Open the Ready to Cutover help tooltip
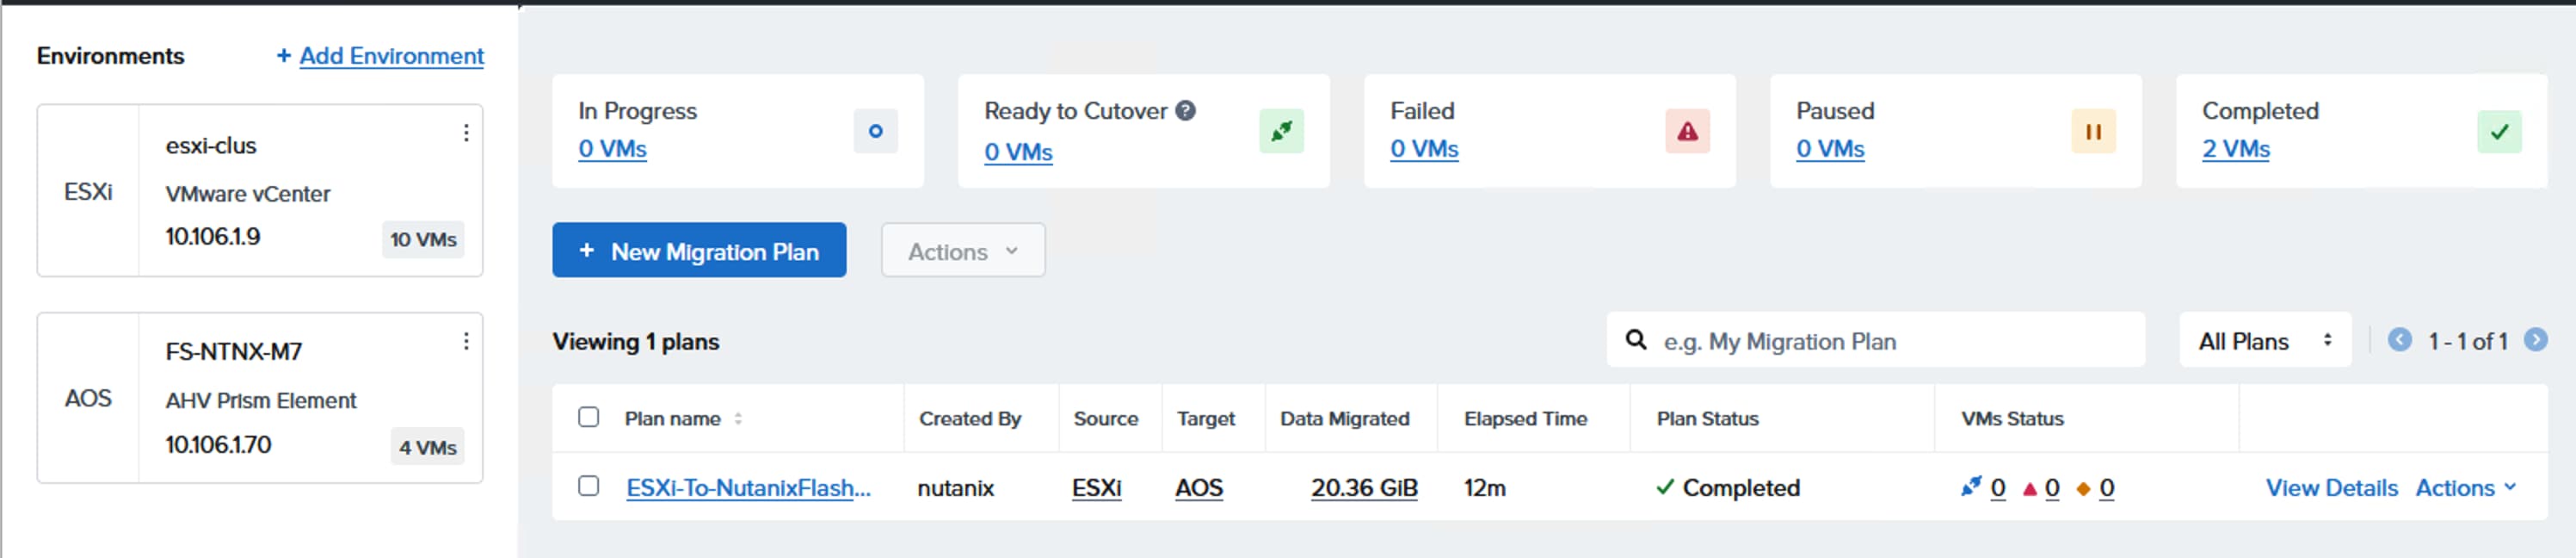 tap(1185, 111)
